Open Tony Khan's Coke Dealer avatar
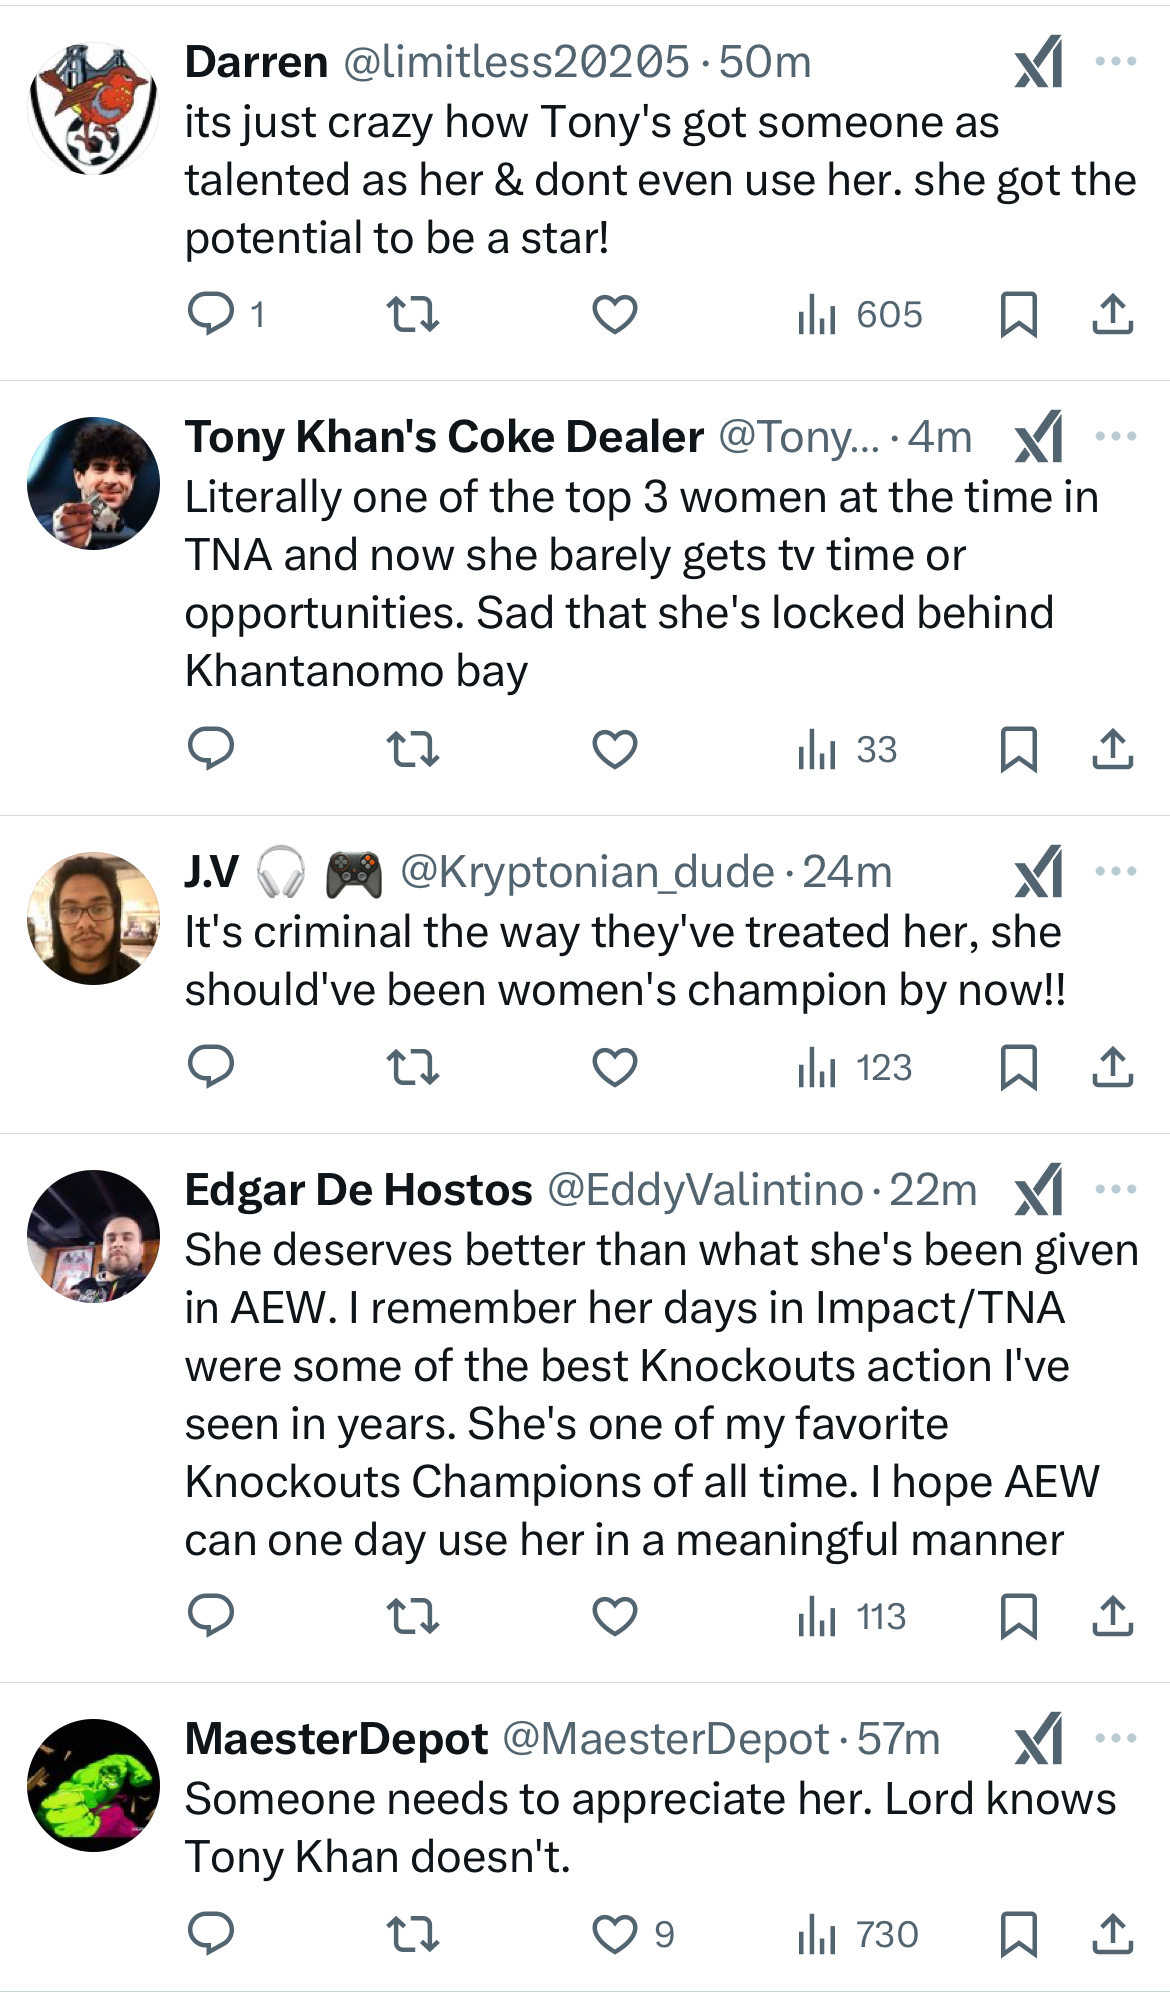The image size is (1170, 1992). 93,484
